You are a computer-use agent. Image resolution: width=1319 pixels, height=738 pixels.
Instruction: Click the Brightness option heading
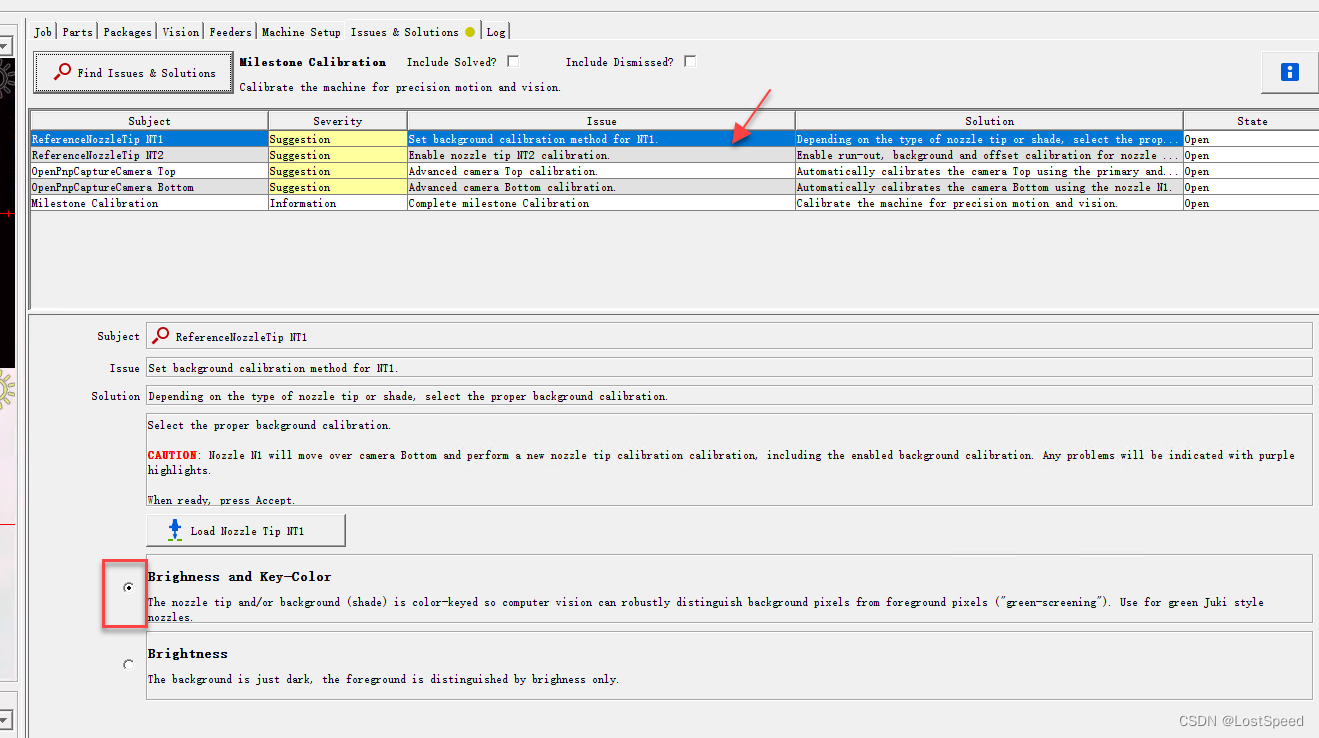[x=188, y=654]
